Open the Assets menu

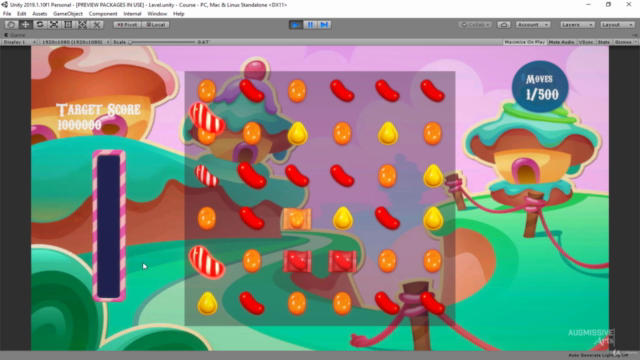(x=40, y=14)
